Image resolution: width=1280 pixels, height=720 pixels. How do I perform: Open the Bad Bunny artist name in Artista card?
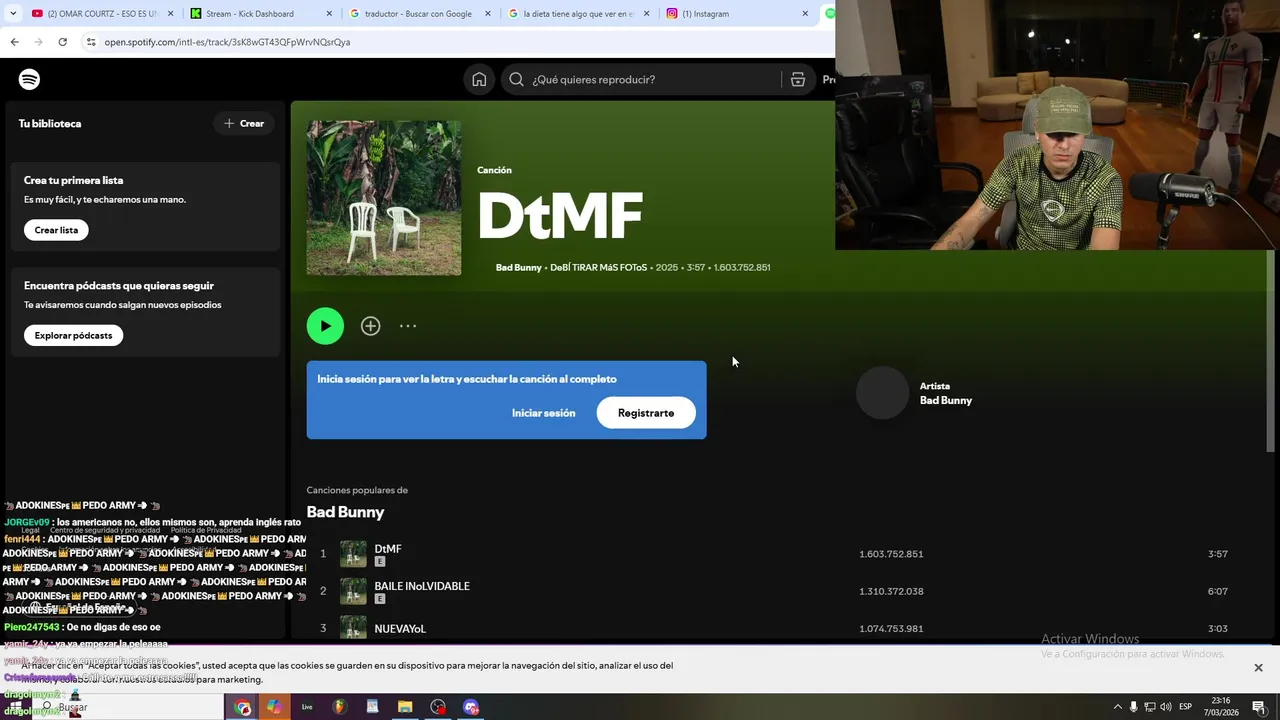tap(946, 401)
